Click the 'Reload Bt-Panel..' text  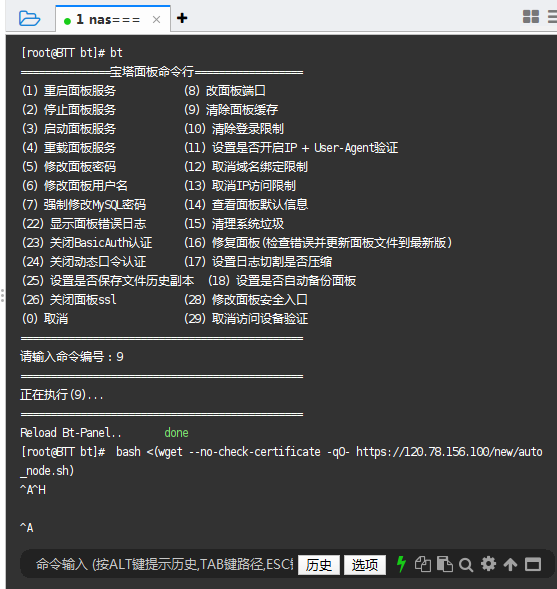pyautogui.click(x=71, y=433)
